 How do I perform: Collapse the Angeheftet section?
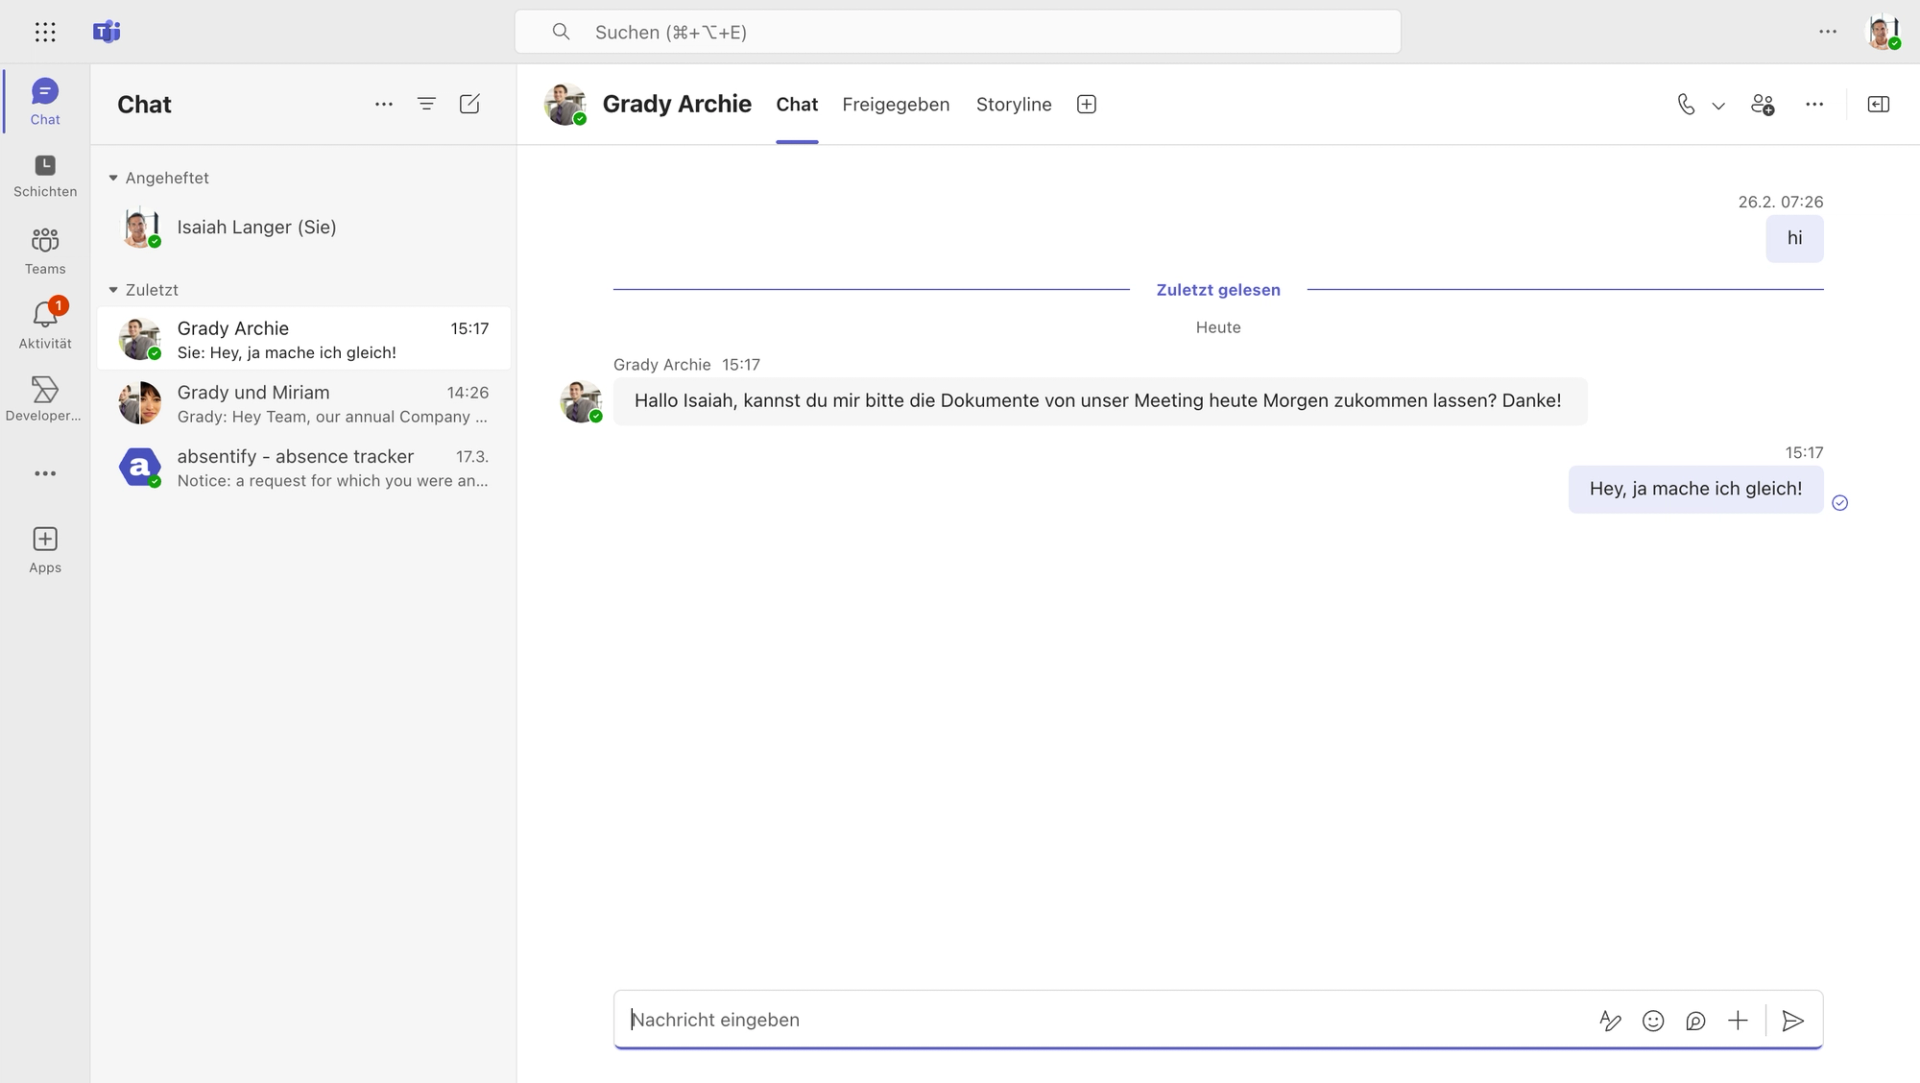(113, 178)
